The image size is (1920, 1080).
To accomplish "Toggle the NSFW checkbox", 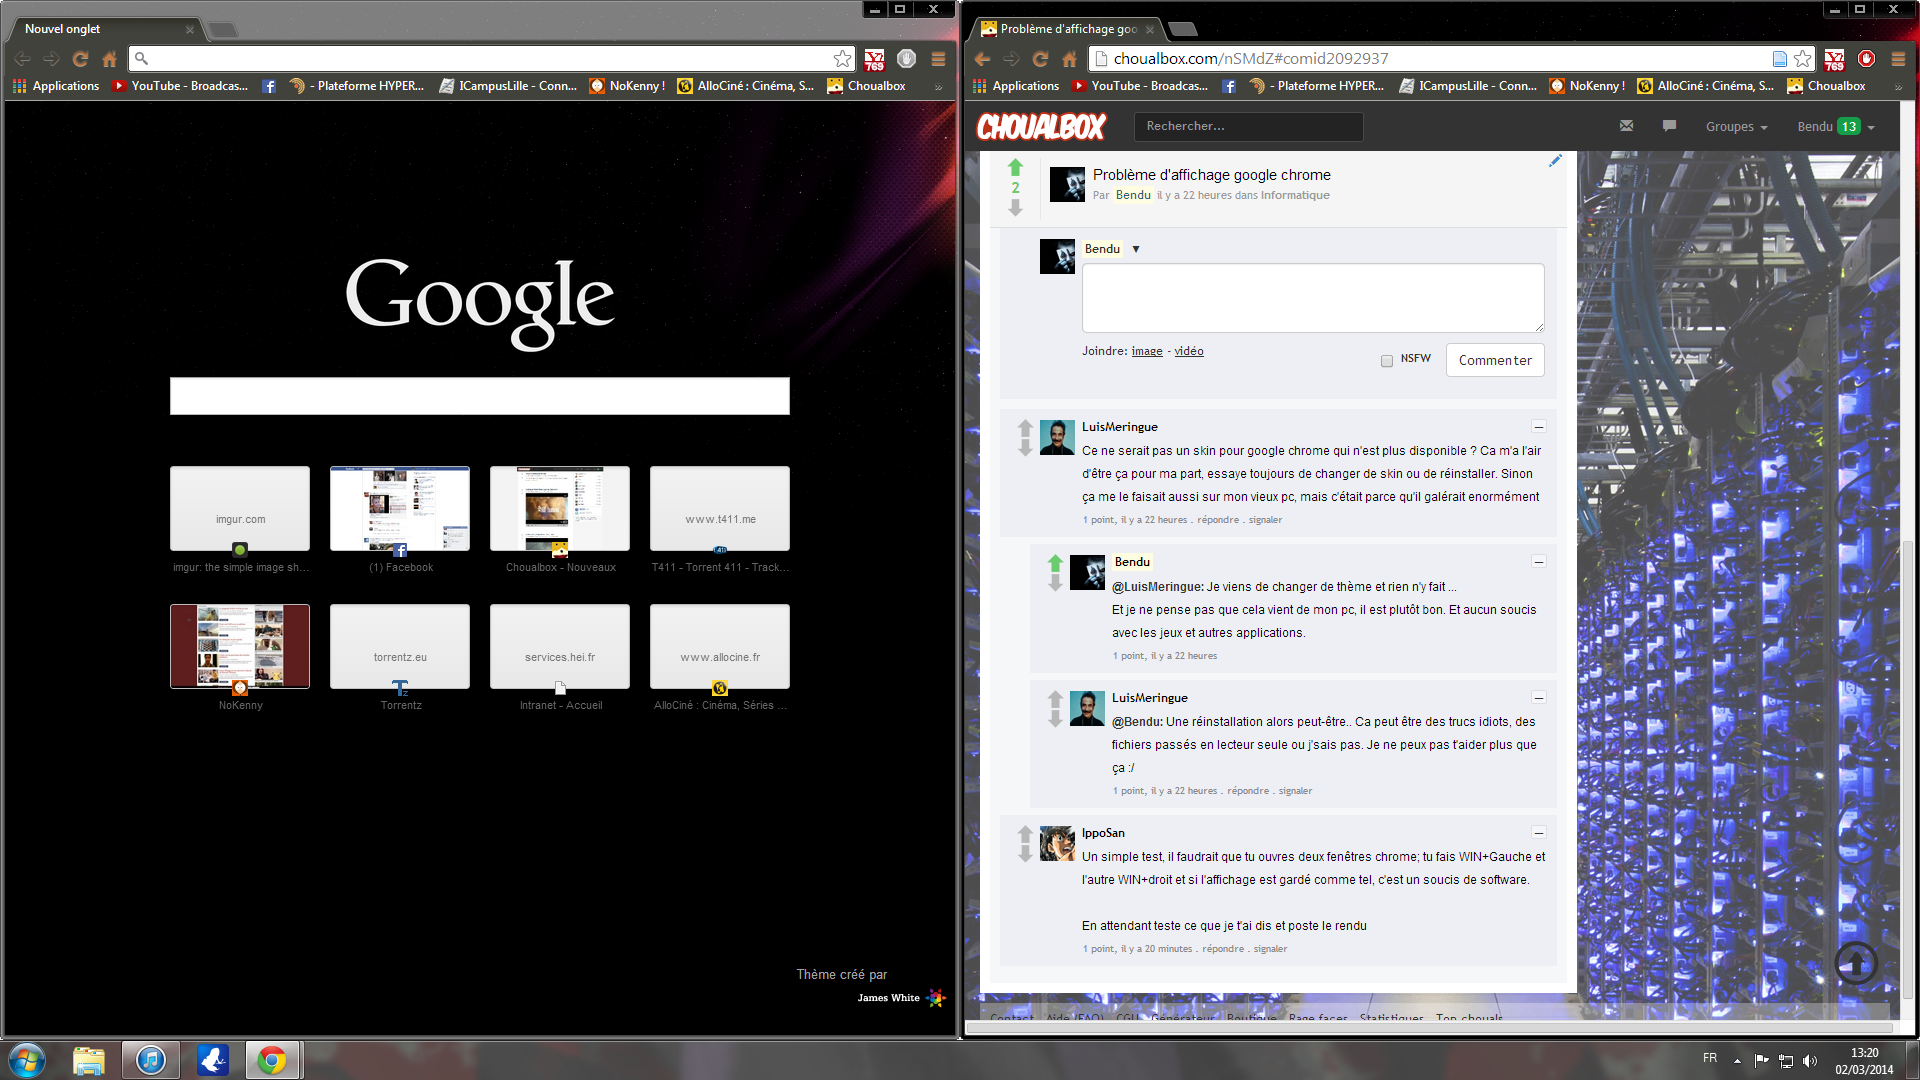I will point(1387,361).
